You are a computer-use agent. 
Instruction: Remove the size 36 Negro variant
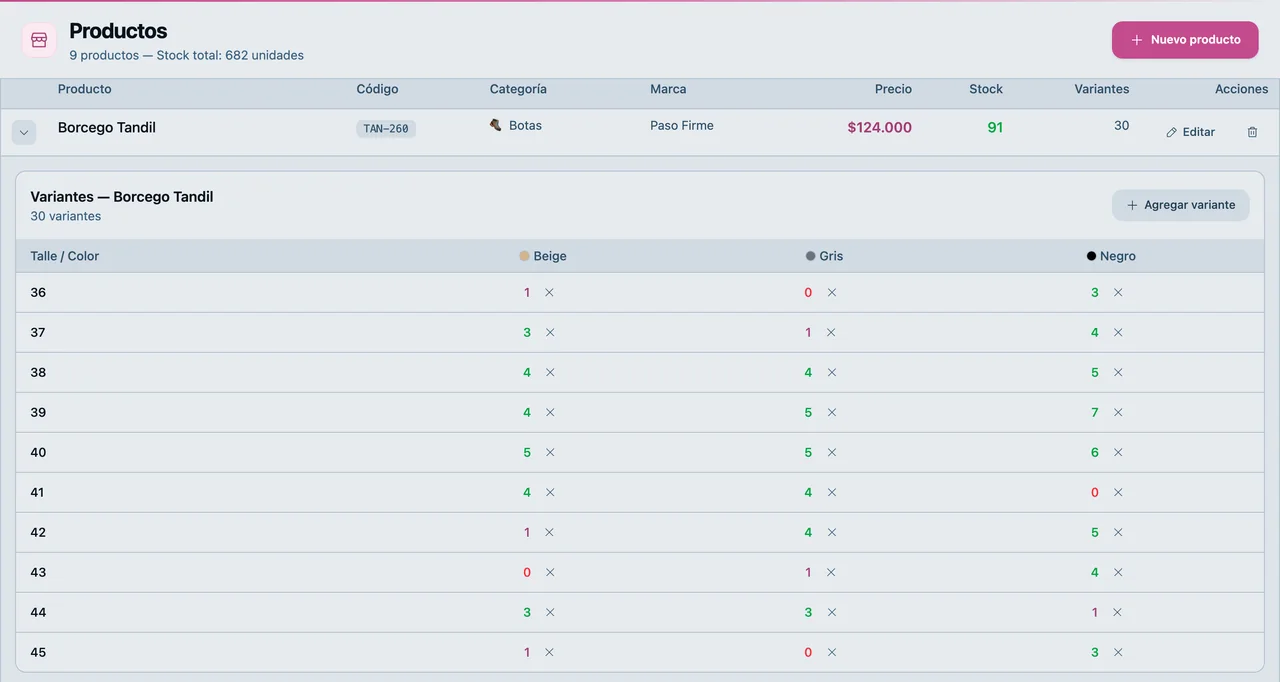click(x=1118, y=293)
